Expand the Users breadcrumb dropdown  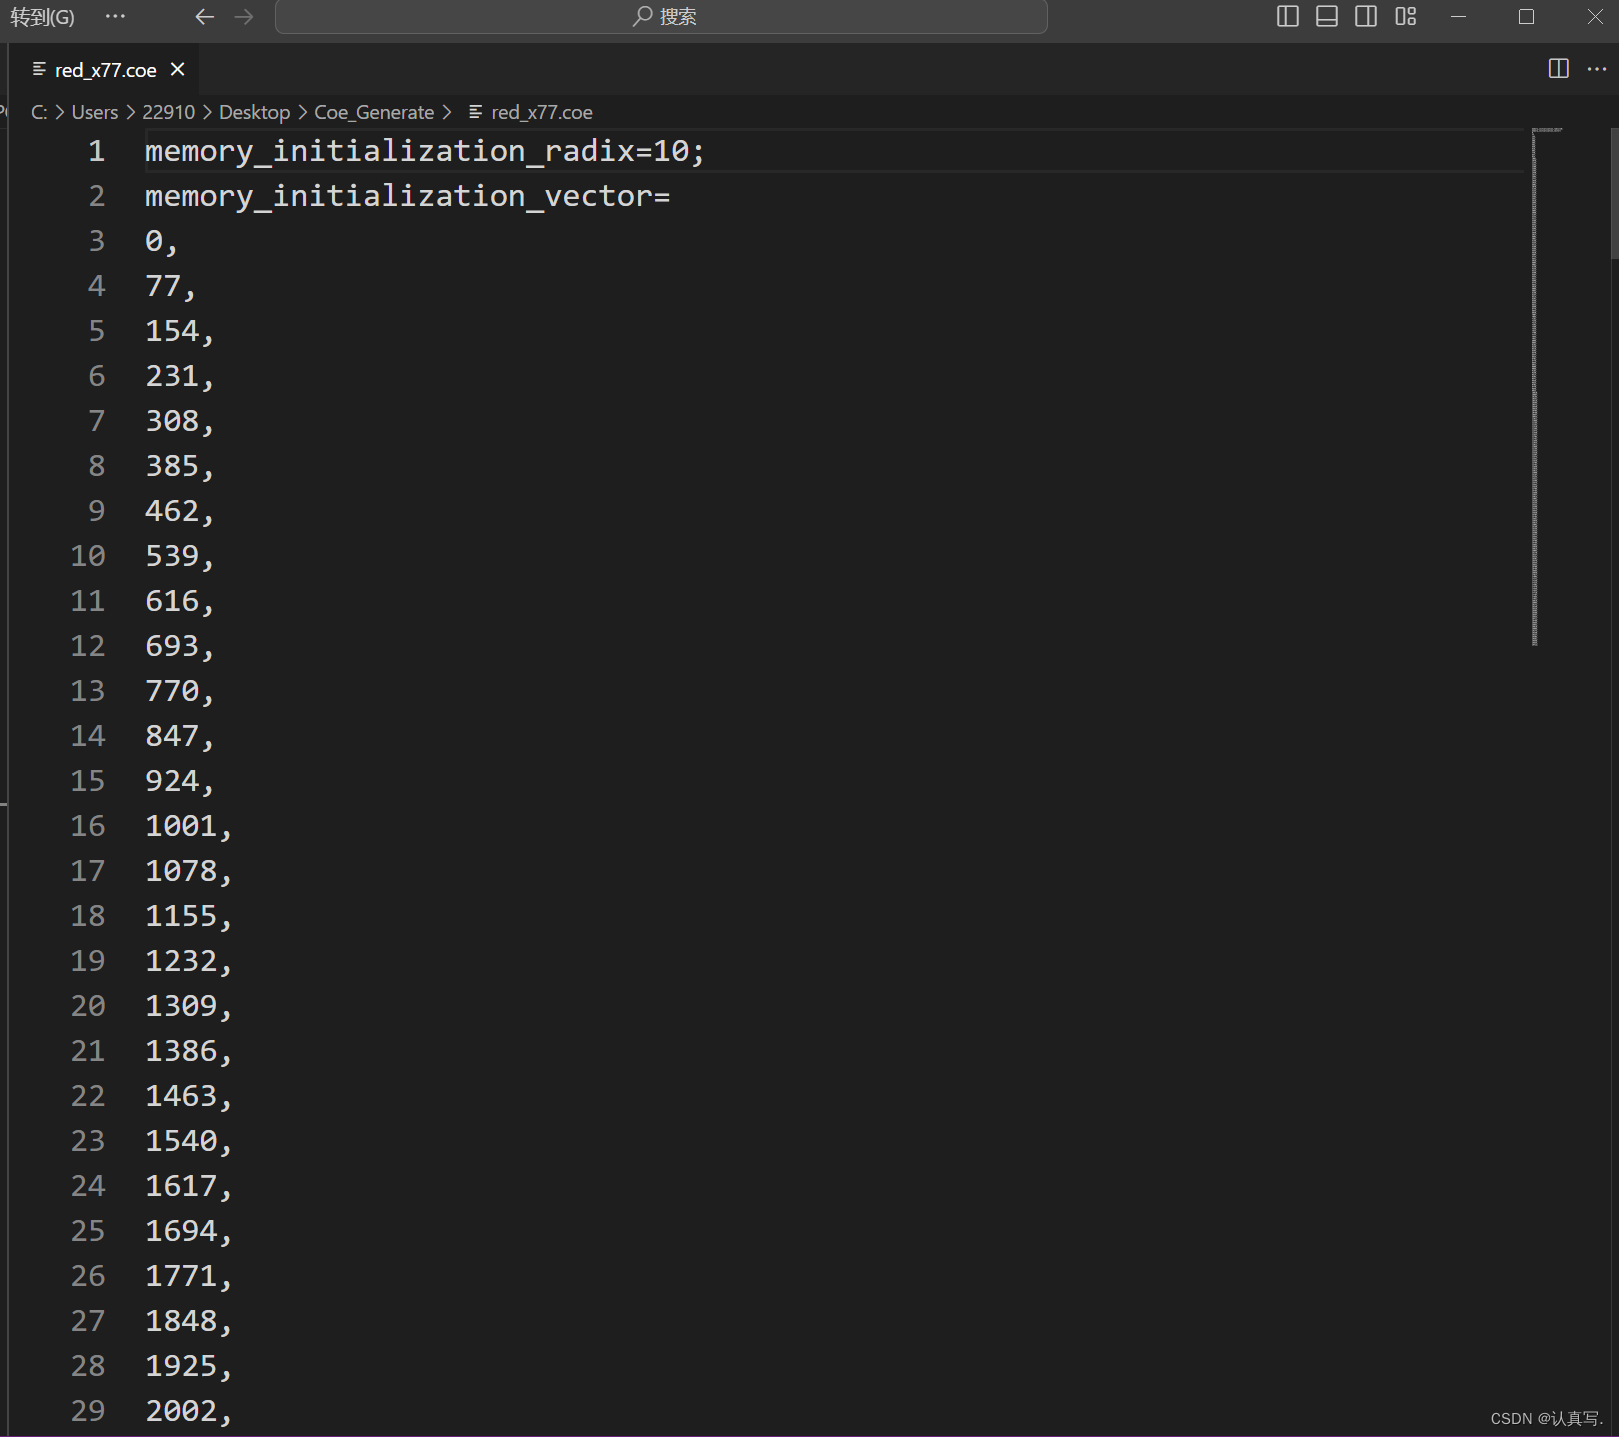(94, 112)
